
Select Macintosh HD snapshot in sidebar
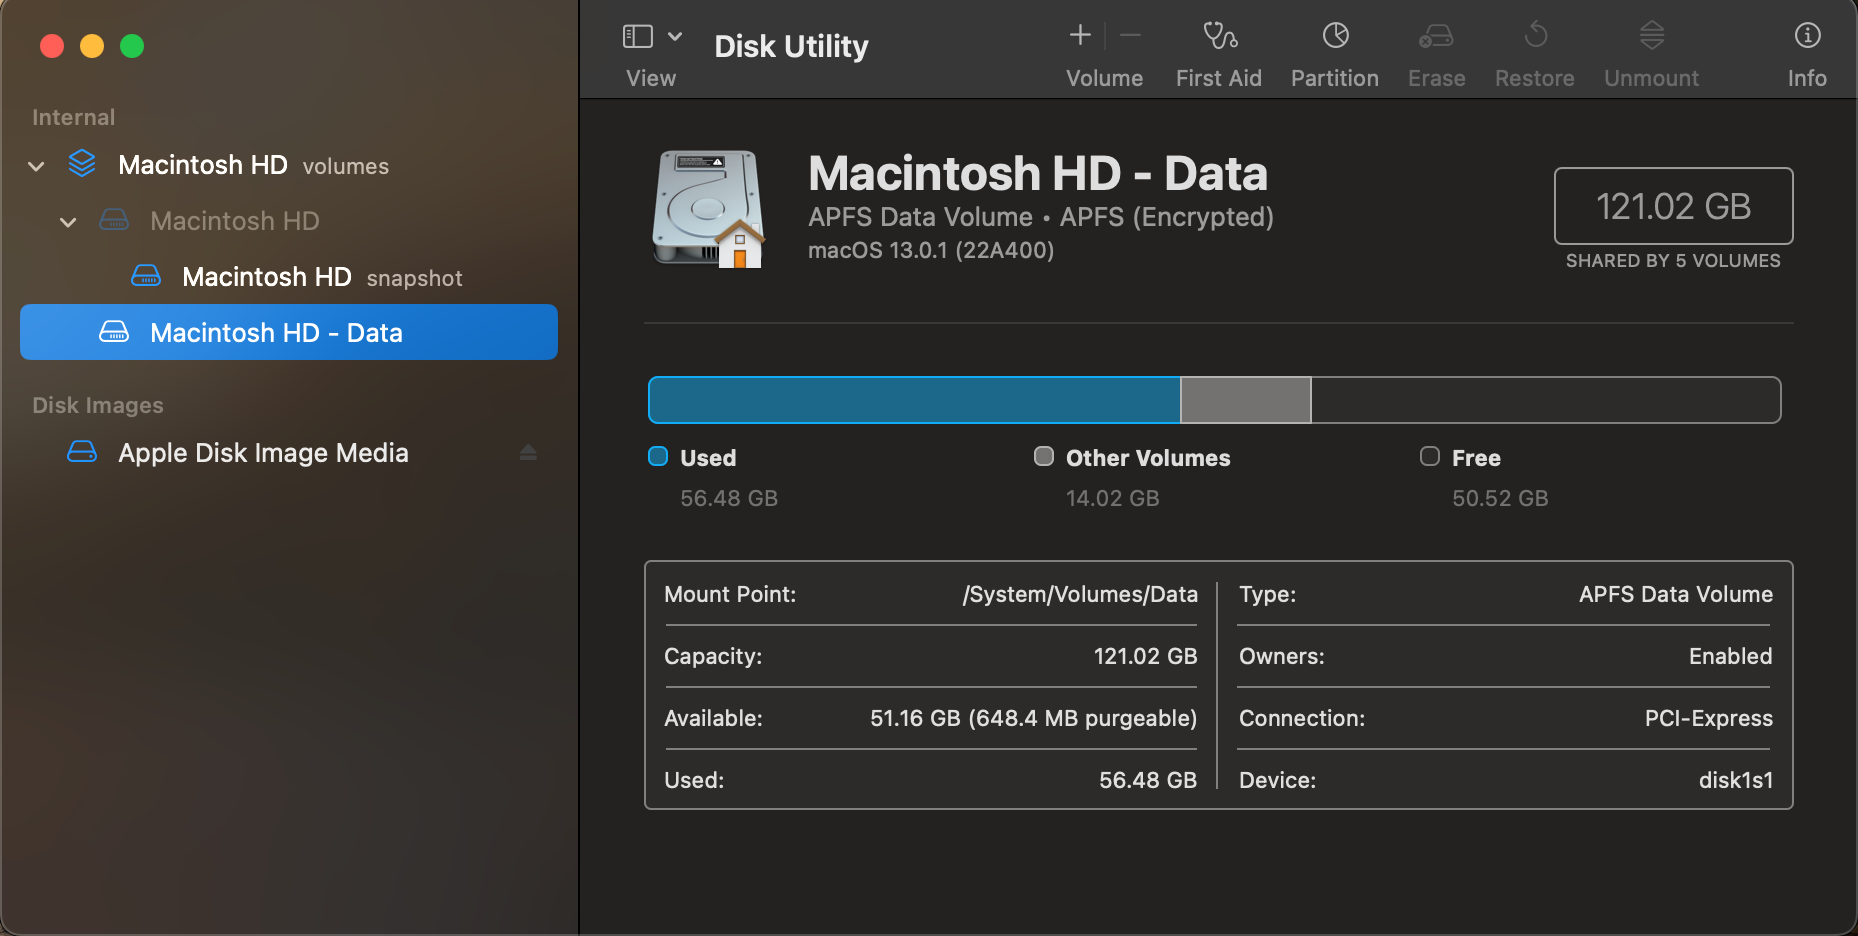(289, 277)
